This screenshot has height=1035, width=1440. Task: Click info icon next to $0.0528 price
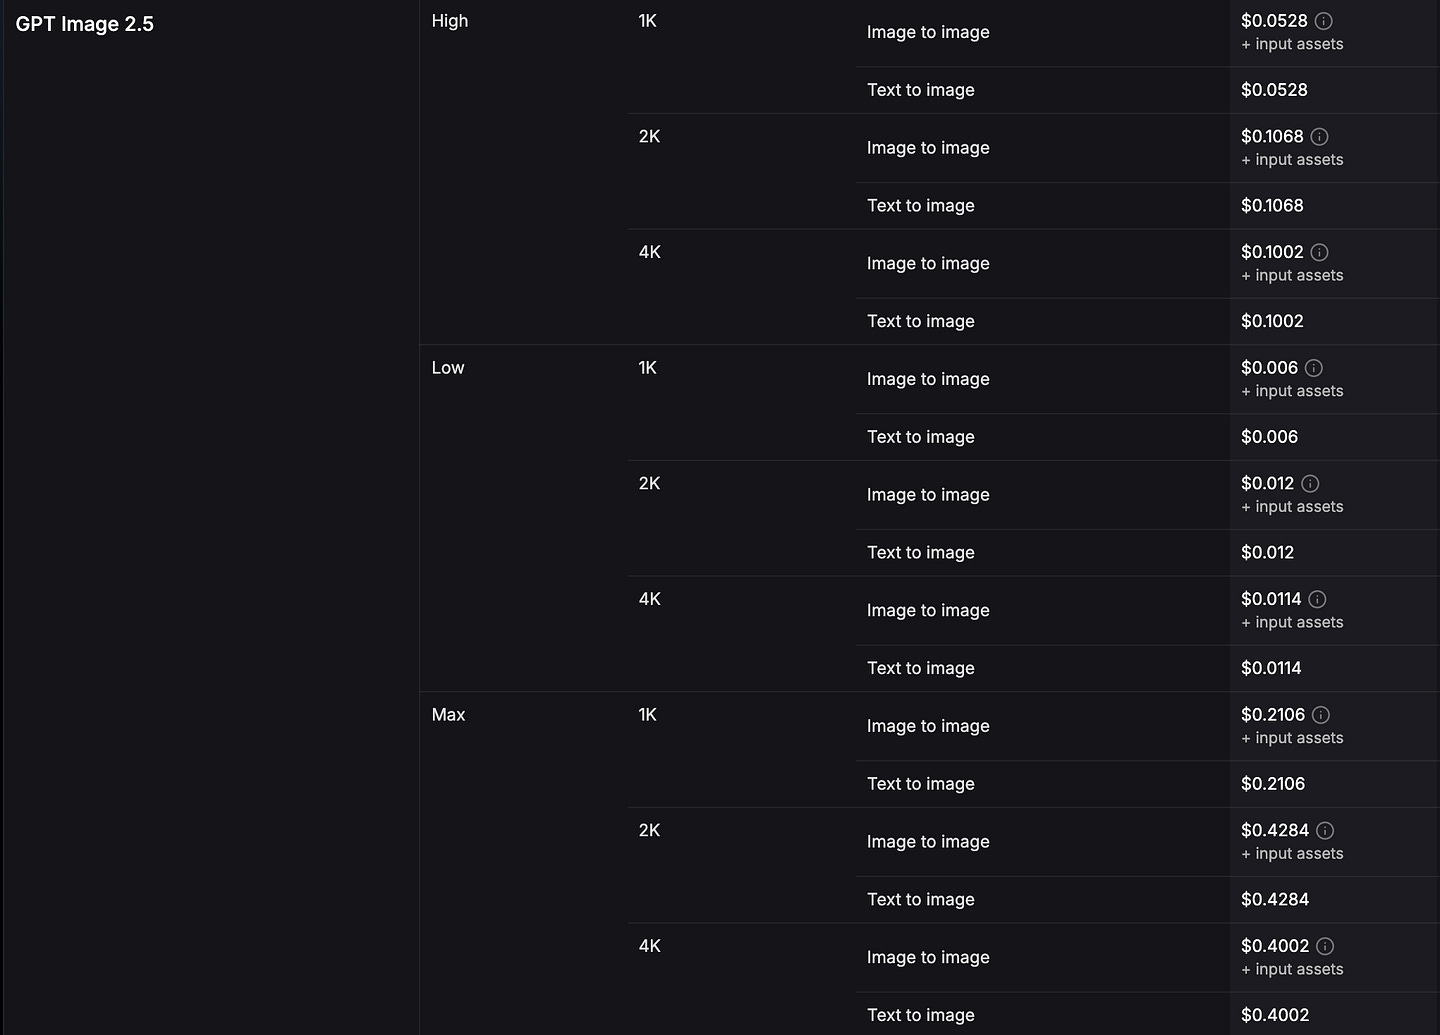click(x=1323, y=21)
